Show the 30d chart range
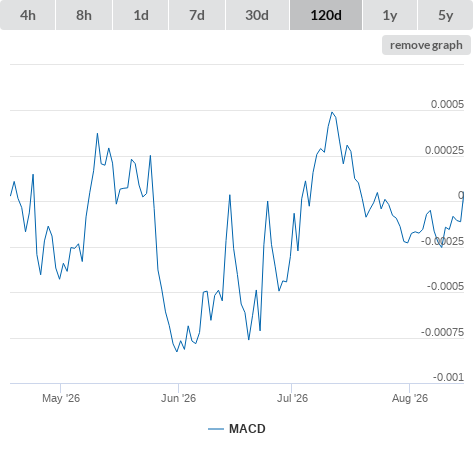This screenshot has height=455, width=474. coord(257,15)
